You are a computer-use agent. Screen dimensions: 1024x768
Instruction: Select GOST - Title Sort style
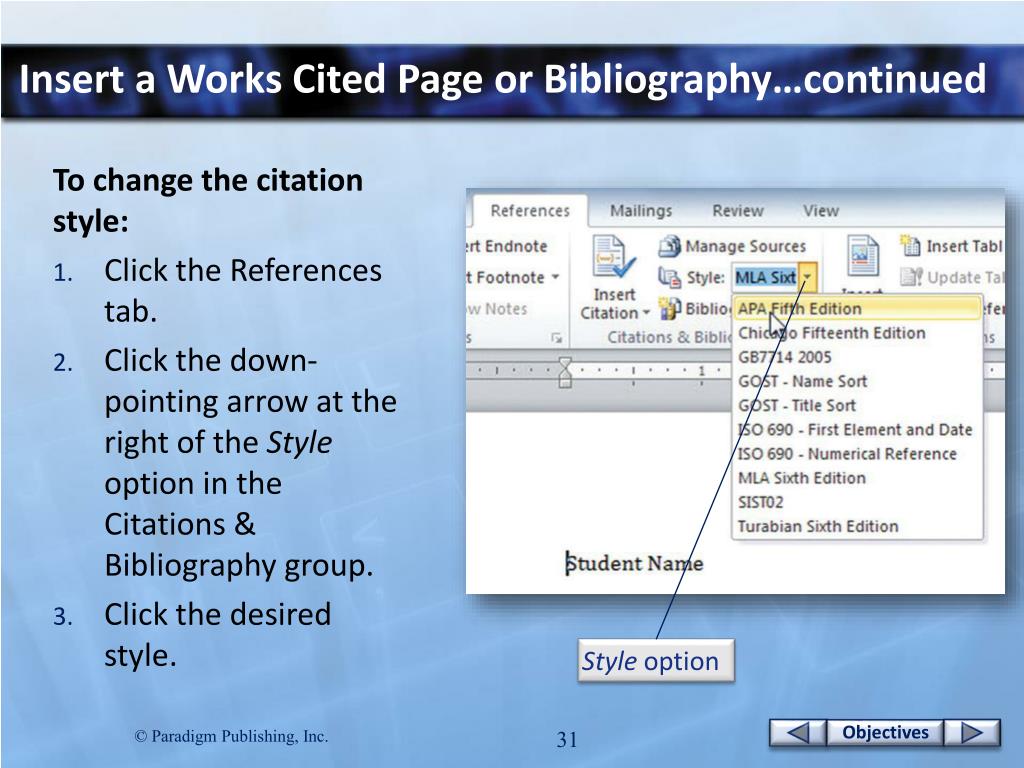pyautogui.click(x=857, y=406)
